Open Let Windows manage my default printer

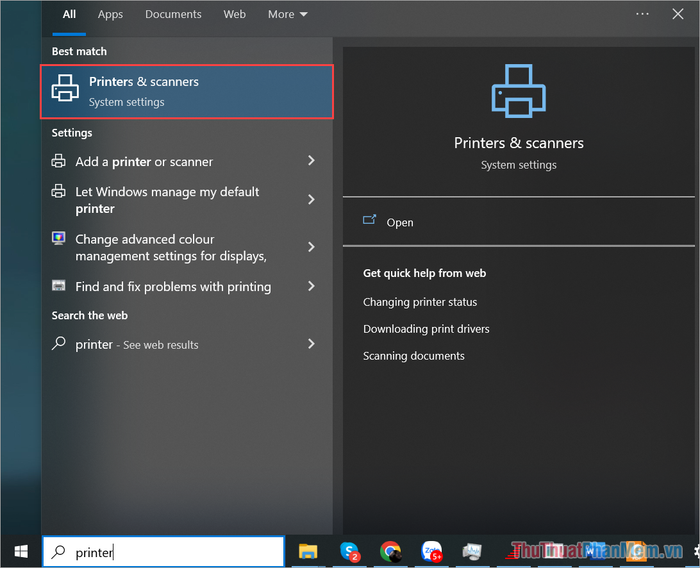click(187, 200)
